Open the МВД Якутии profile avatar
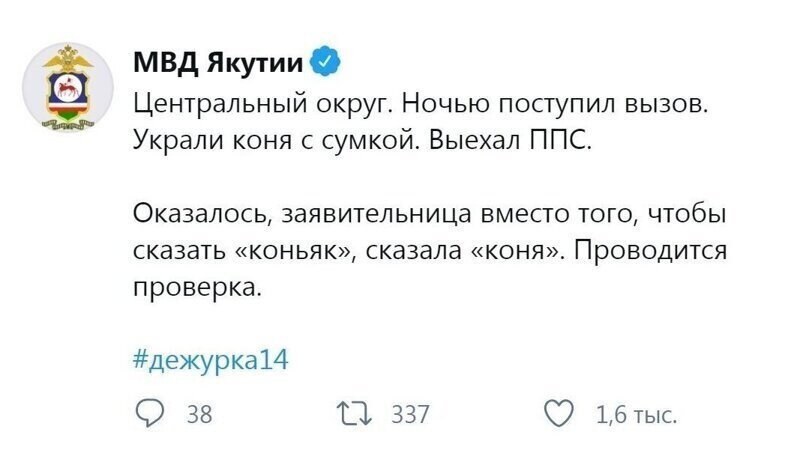800x456 pixels. click(68, 86)
